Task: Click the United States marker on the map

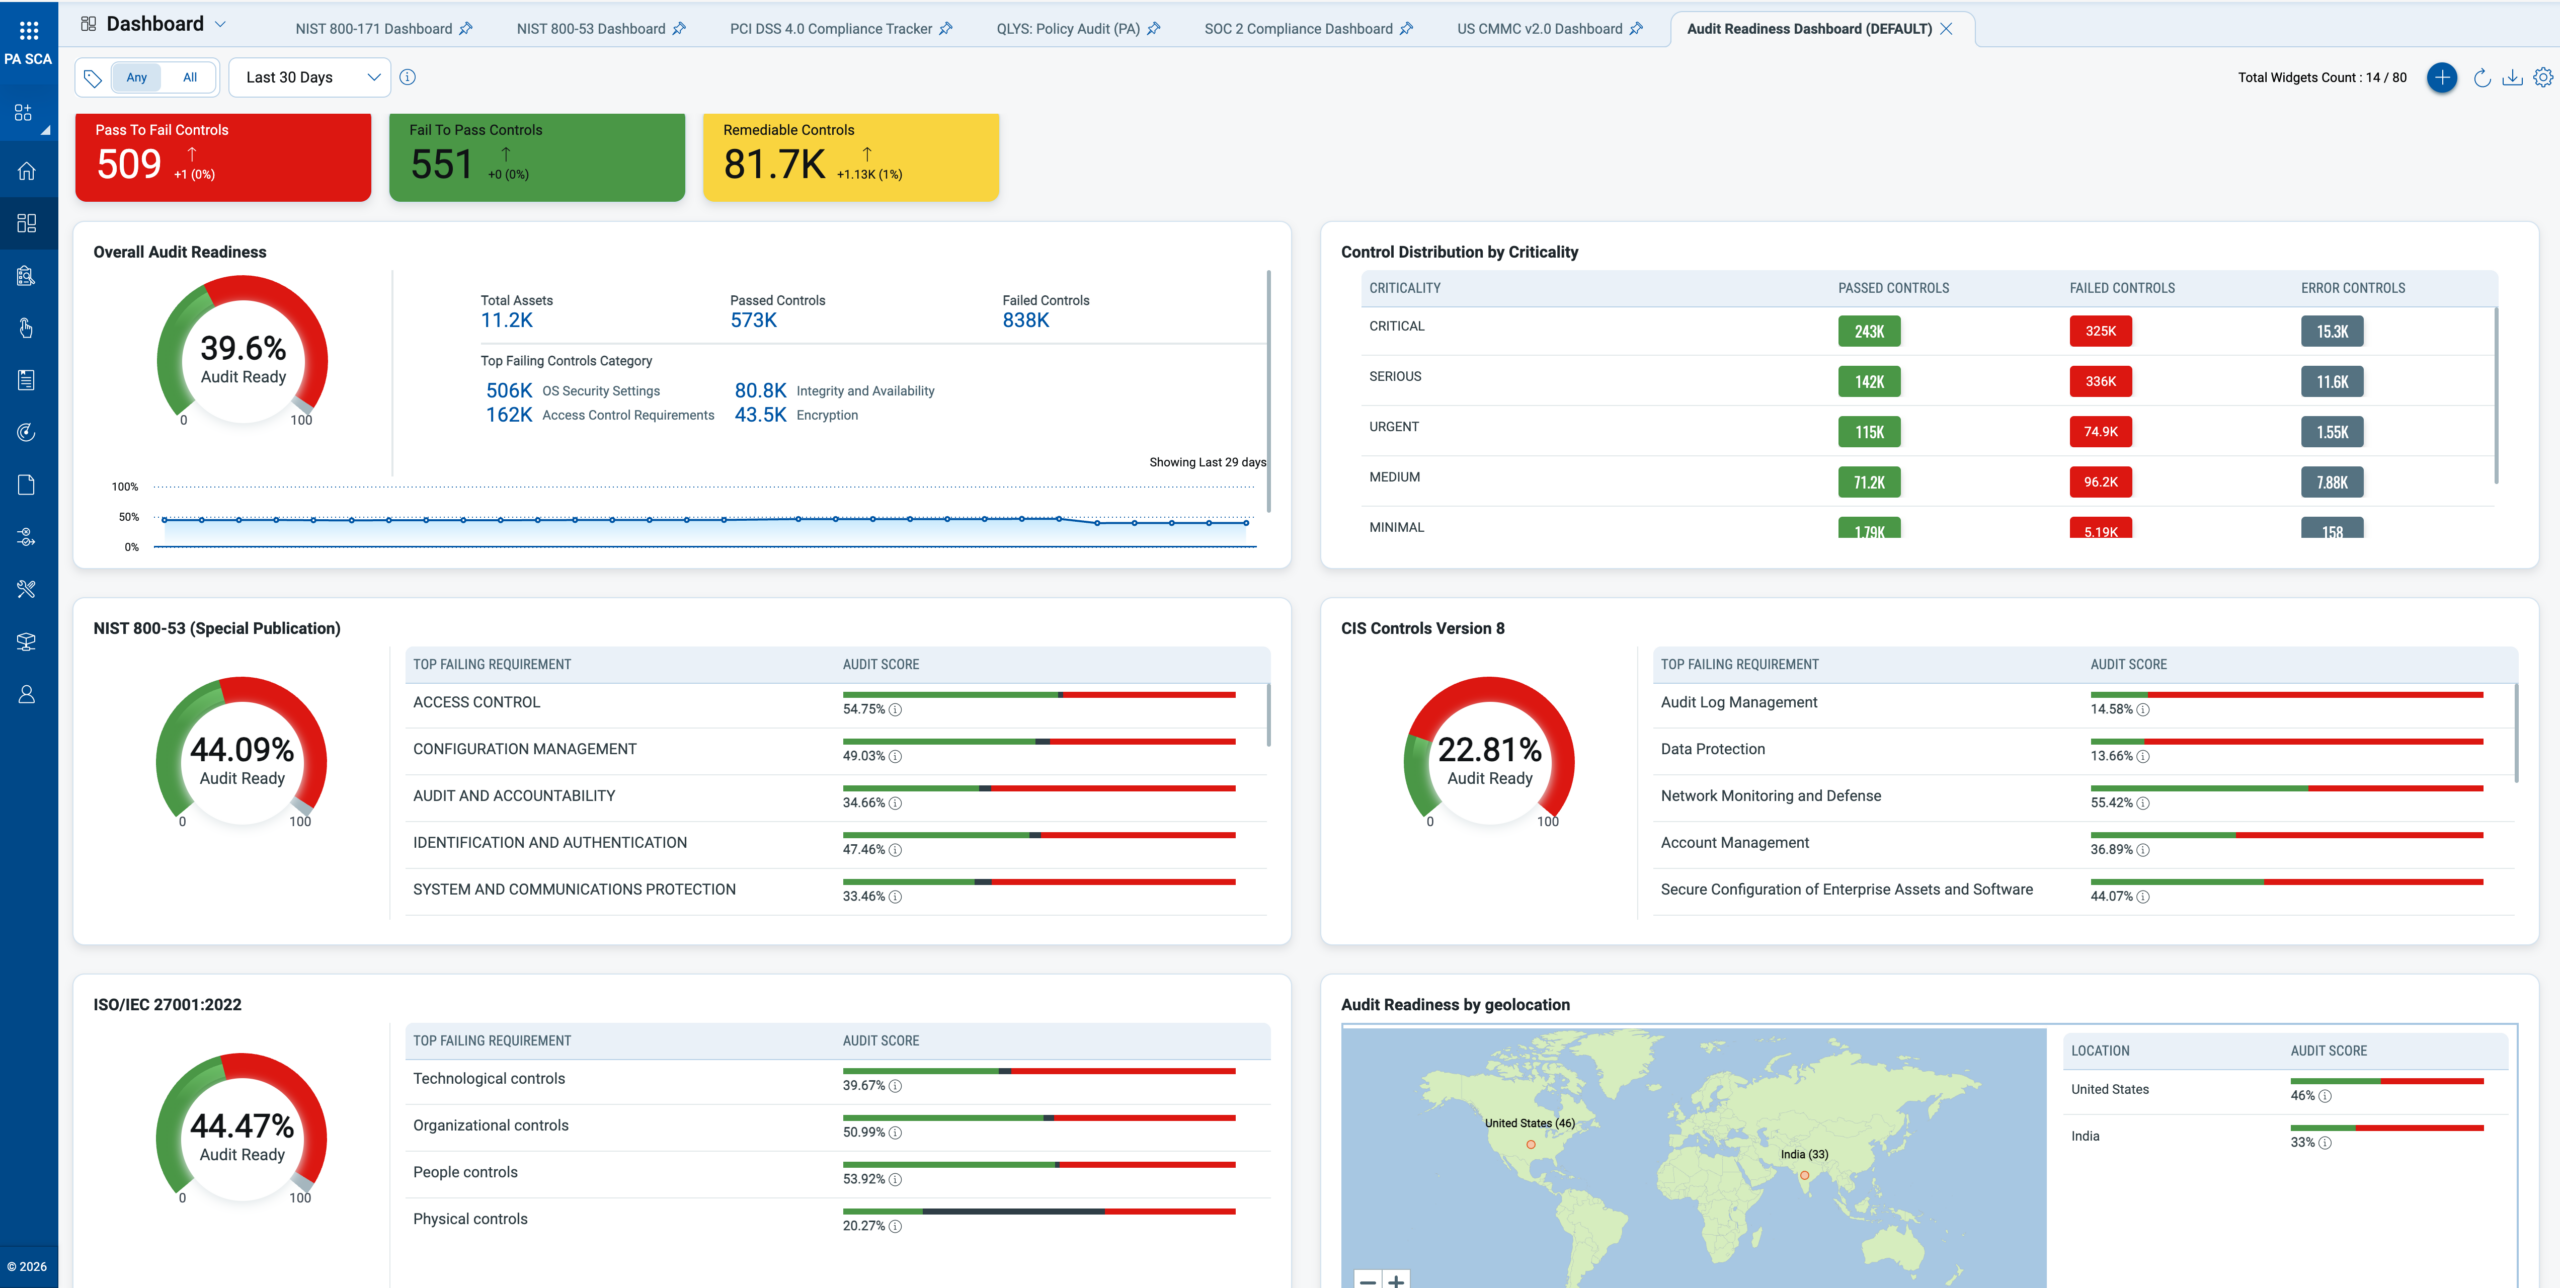Action: coord(1531,1144)
